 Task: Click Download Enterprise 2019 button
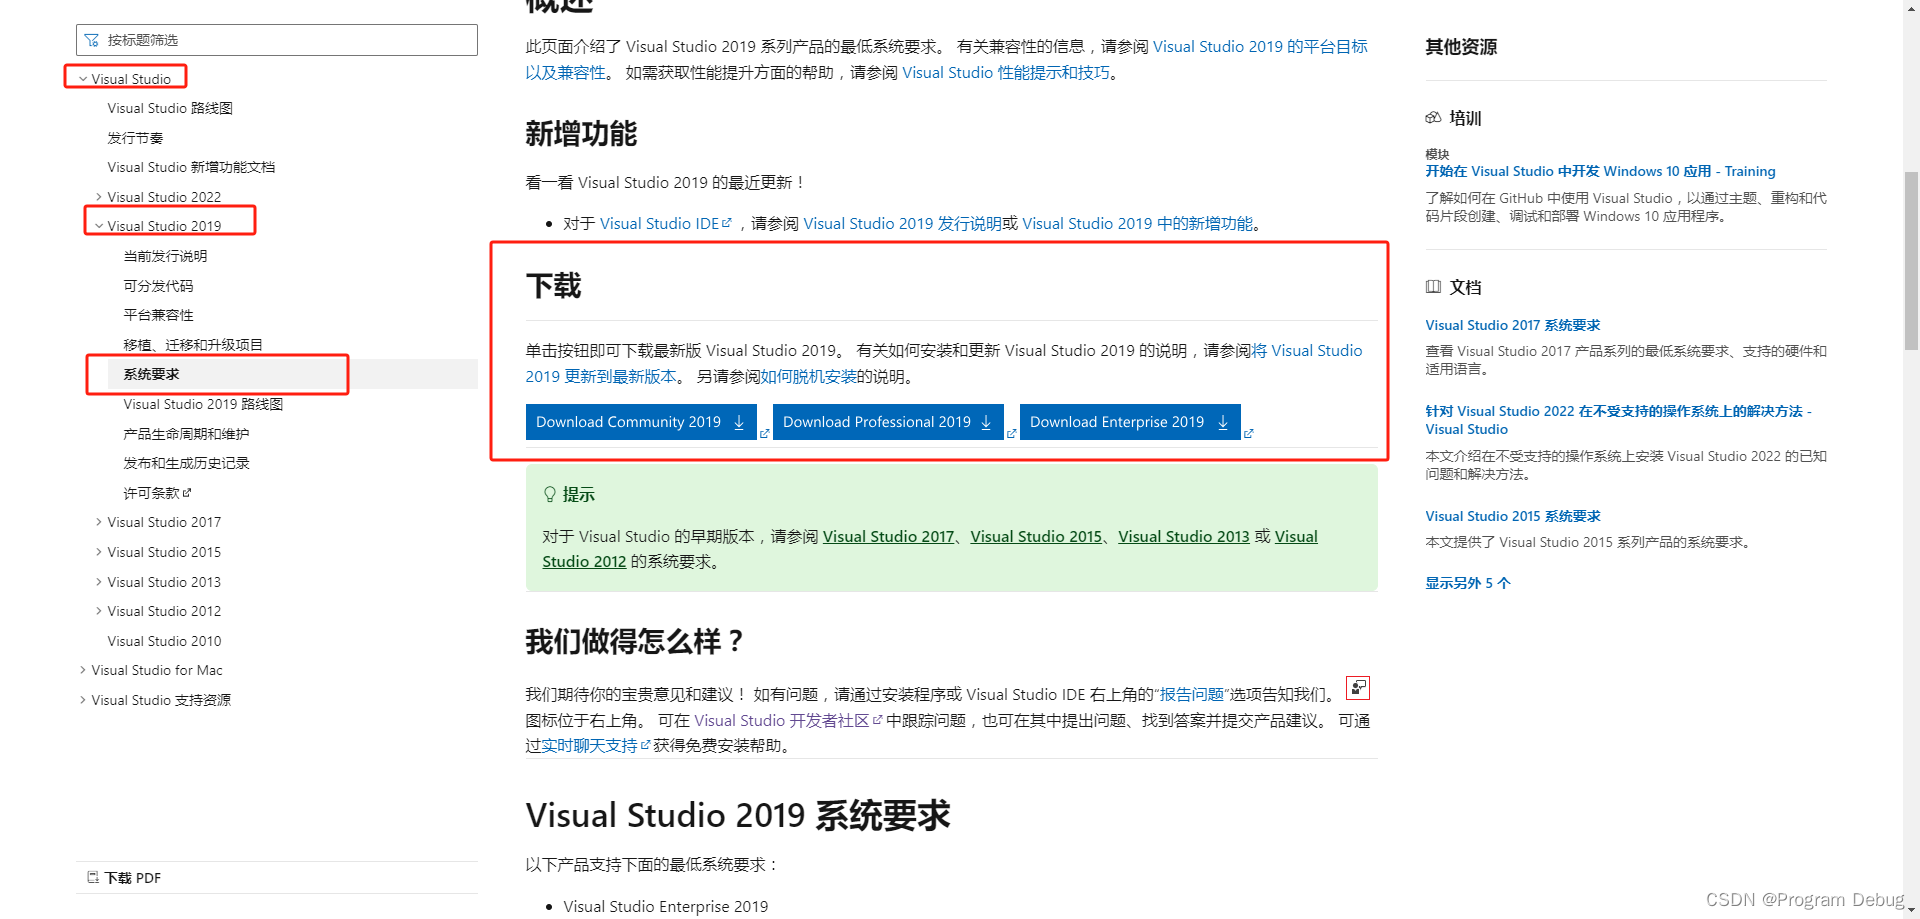[x=1130, y=422]
